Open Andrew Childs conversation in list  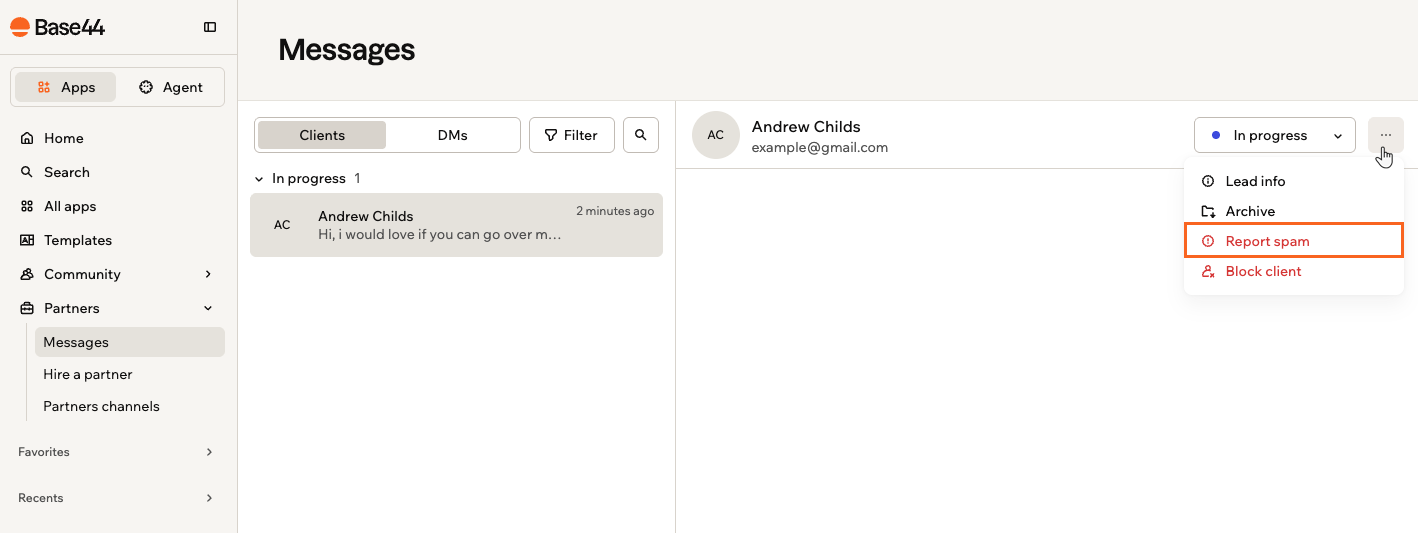tap(456, 225)
